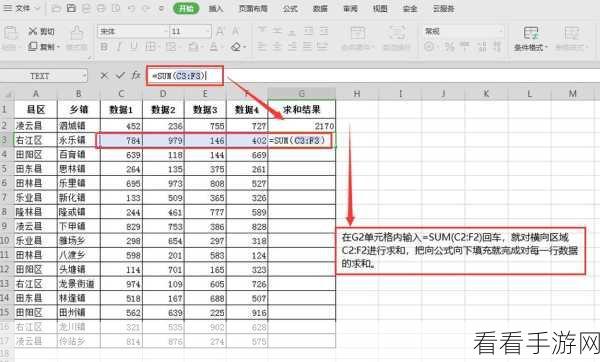Open the 文件 hamburger menu

7,8
